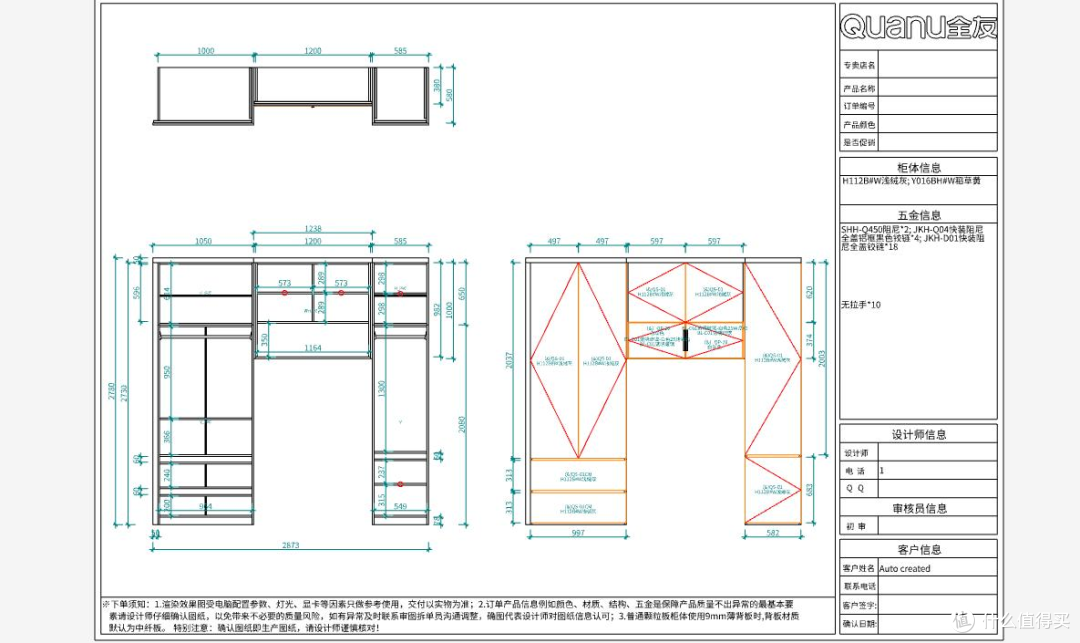The image size is (1080, 643).
Task: Click the 380 depth dimension in plan view
Action: tap(437, 85)
